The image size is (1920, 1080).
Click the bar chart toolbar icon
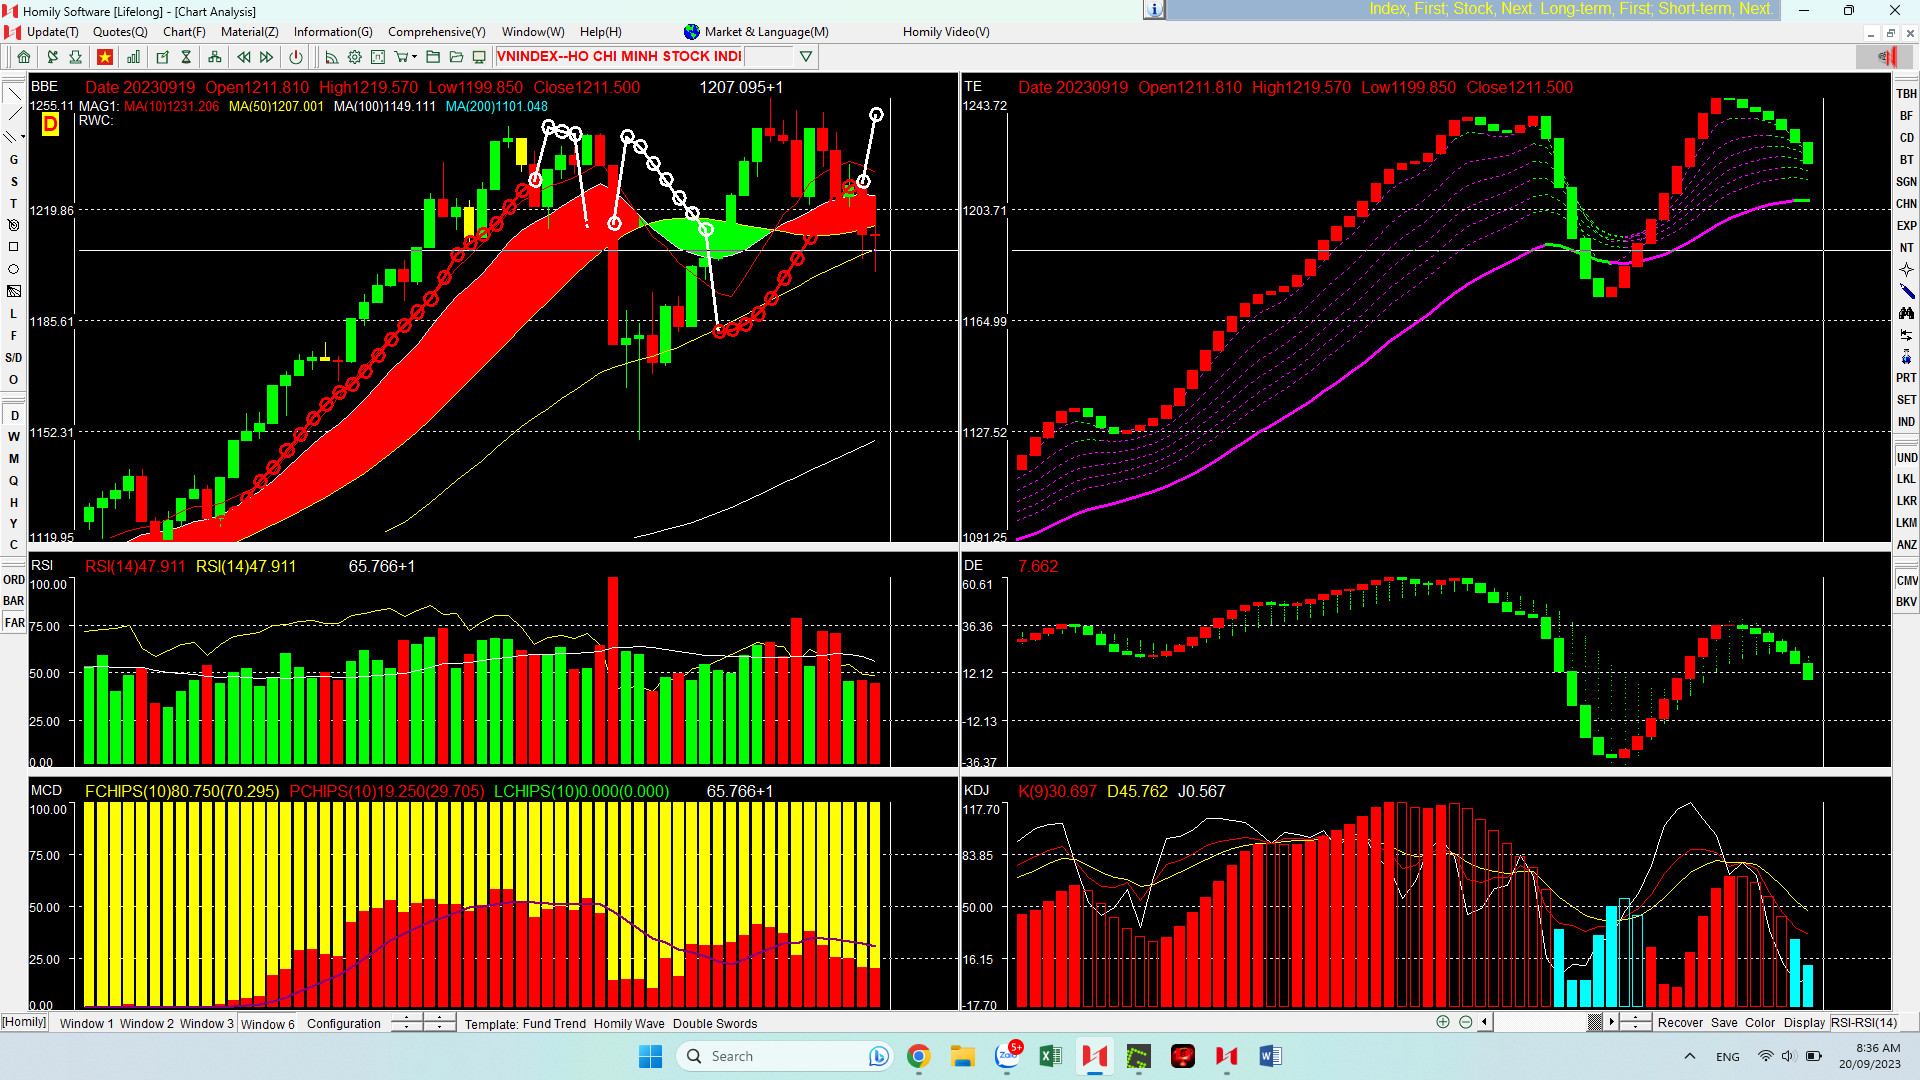point(133,57)
